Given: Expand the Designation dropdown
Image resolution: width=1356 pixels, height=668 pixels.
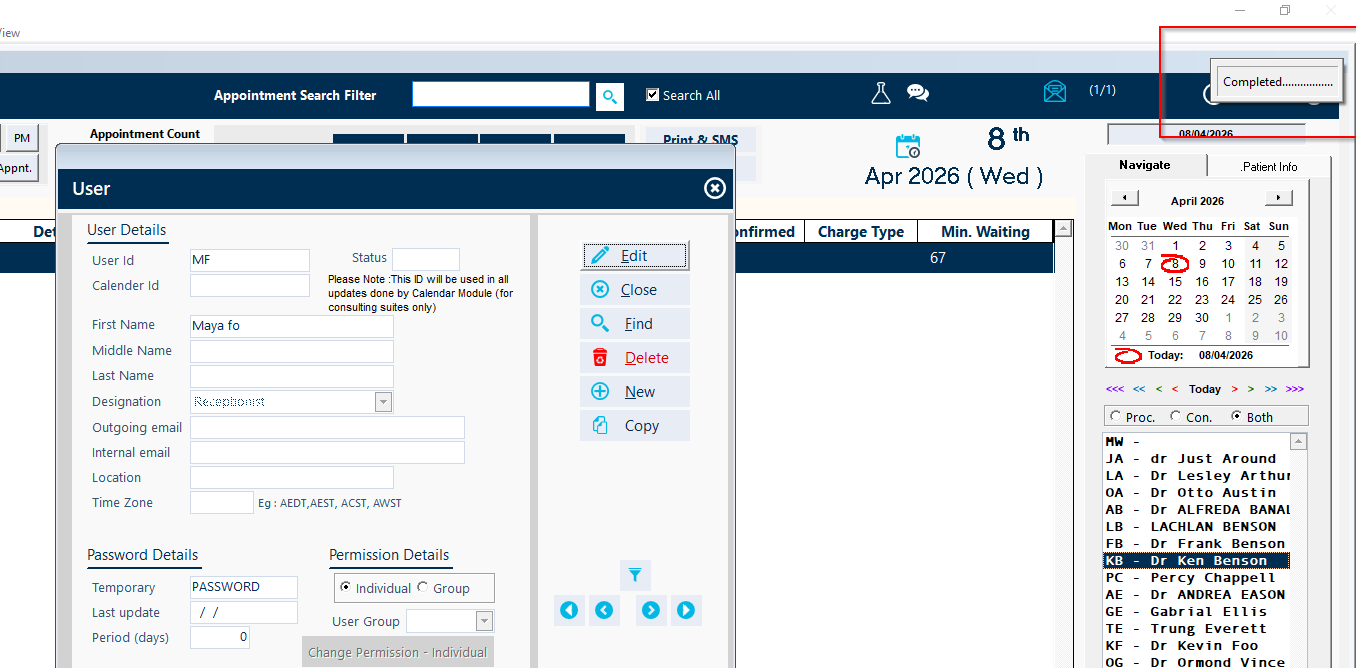Looking at the screenshot, I should [383, 402].
